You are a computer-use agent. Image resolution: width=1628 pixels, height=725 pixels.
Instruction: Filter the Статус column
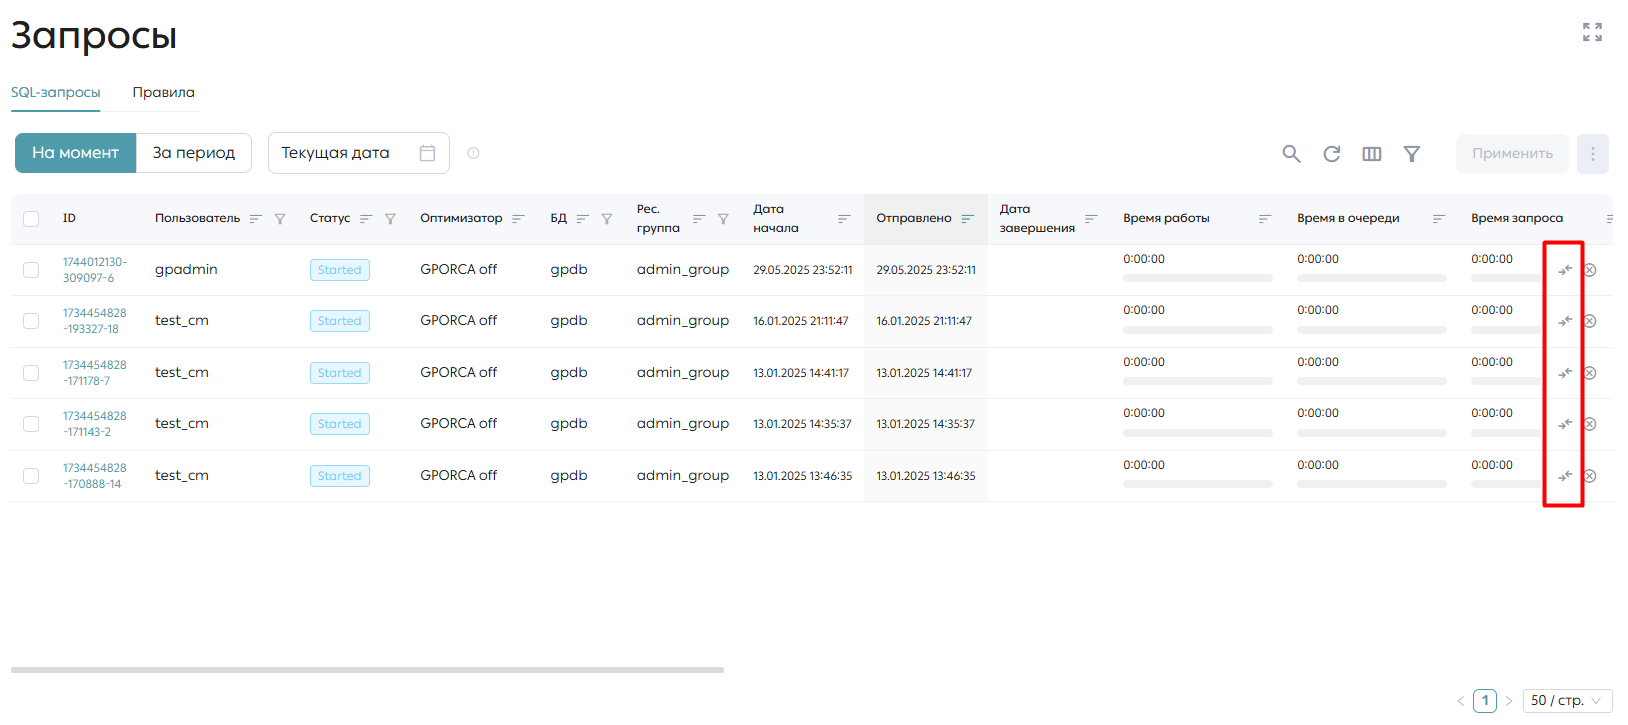[x=390, y=219]
